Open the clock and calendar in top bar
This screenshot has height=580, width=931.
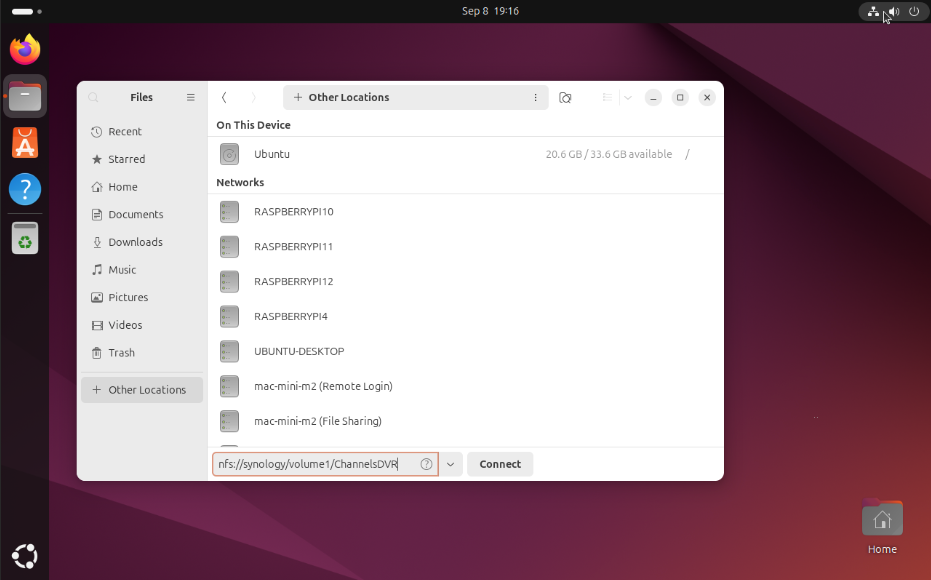pos(490,11)
